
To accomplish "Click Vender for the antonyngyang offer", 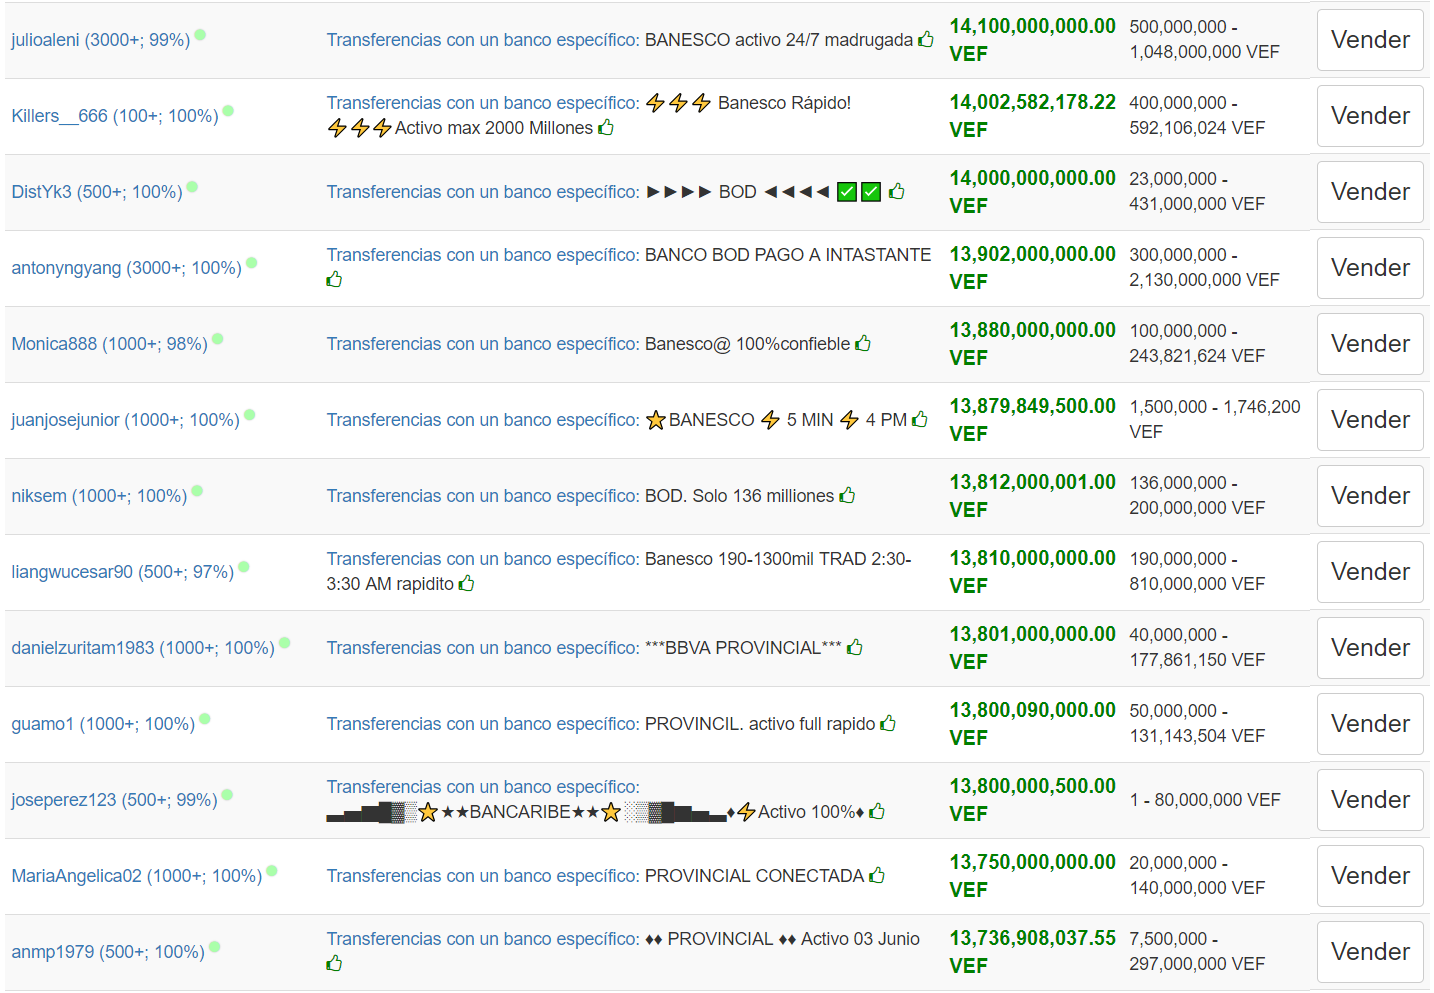I will pyautogui.click(x=1370, y=268).
